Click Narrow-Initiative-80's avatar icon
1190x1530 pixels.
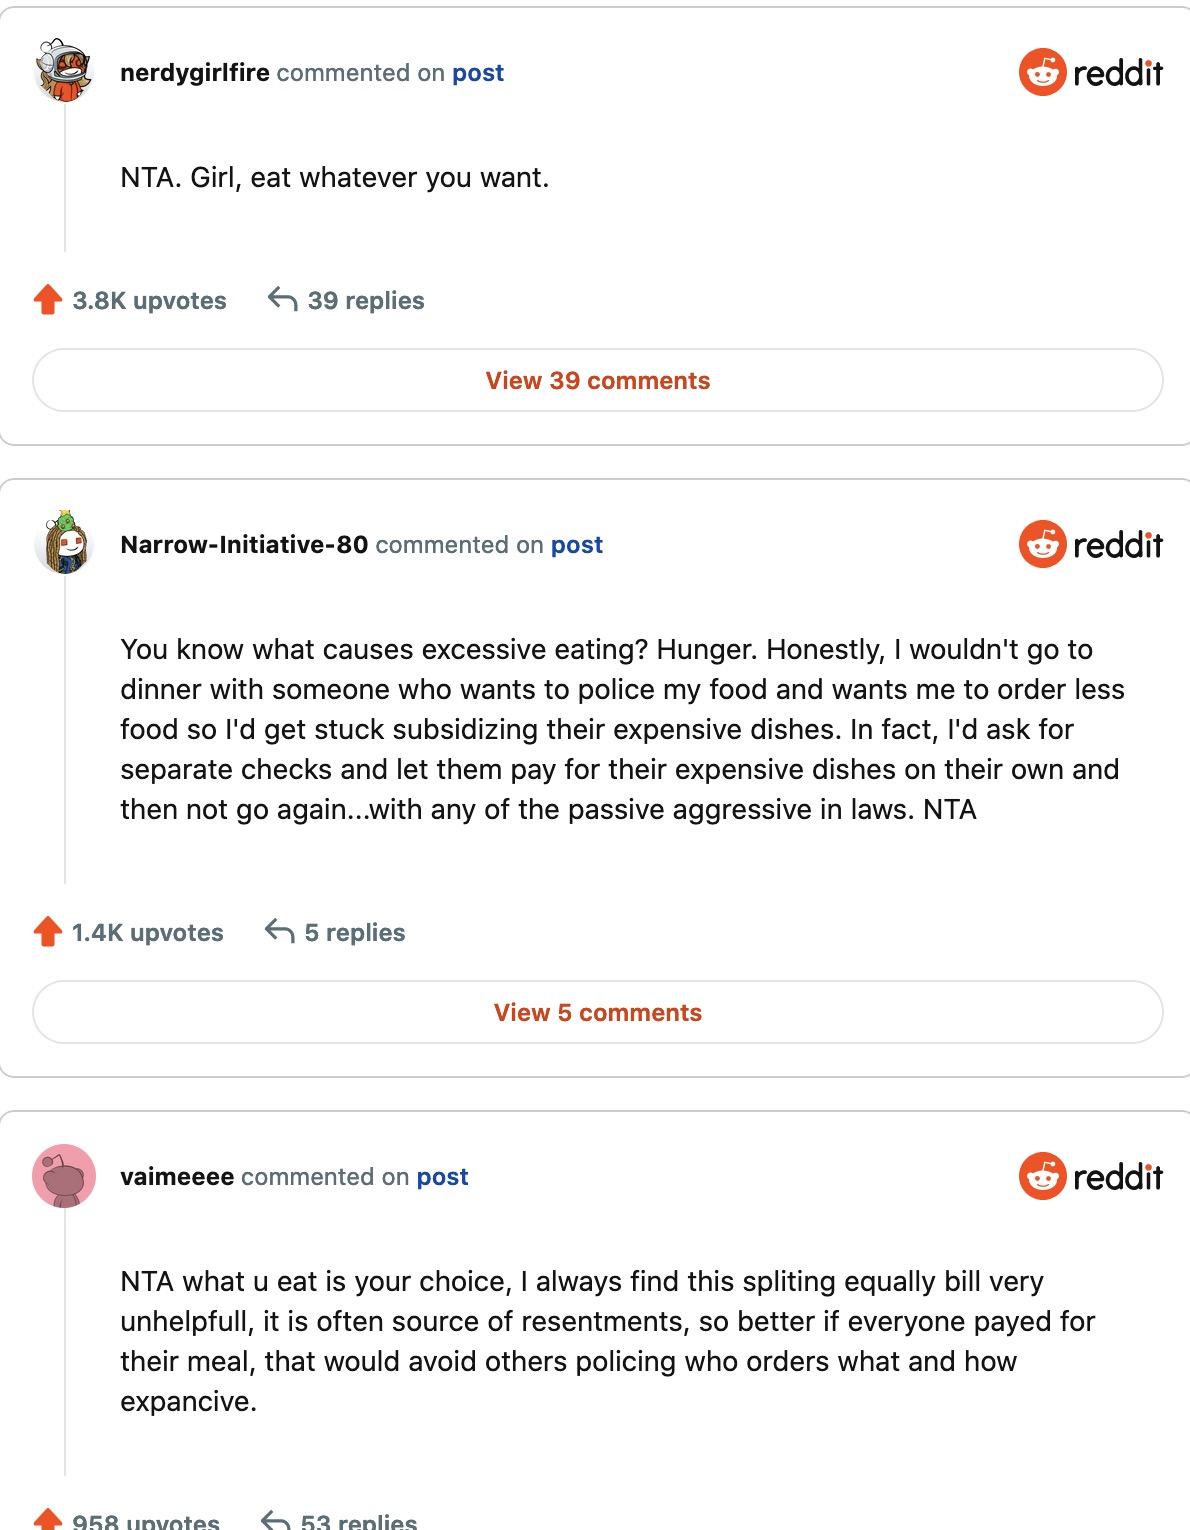click(x=64, y=544)
